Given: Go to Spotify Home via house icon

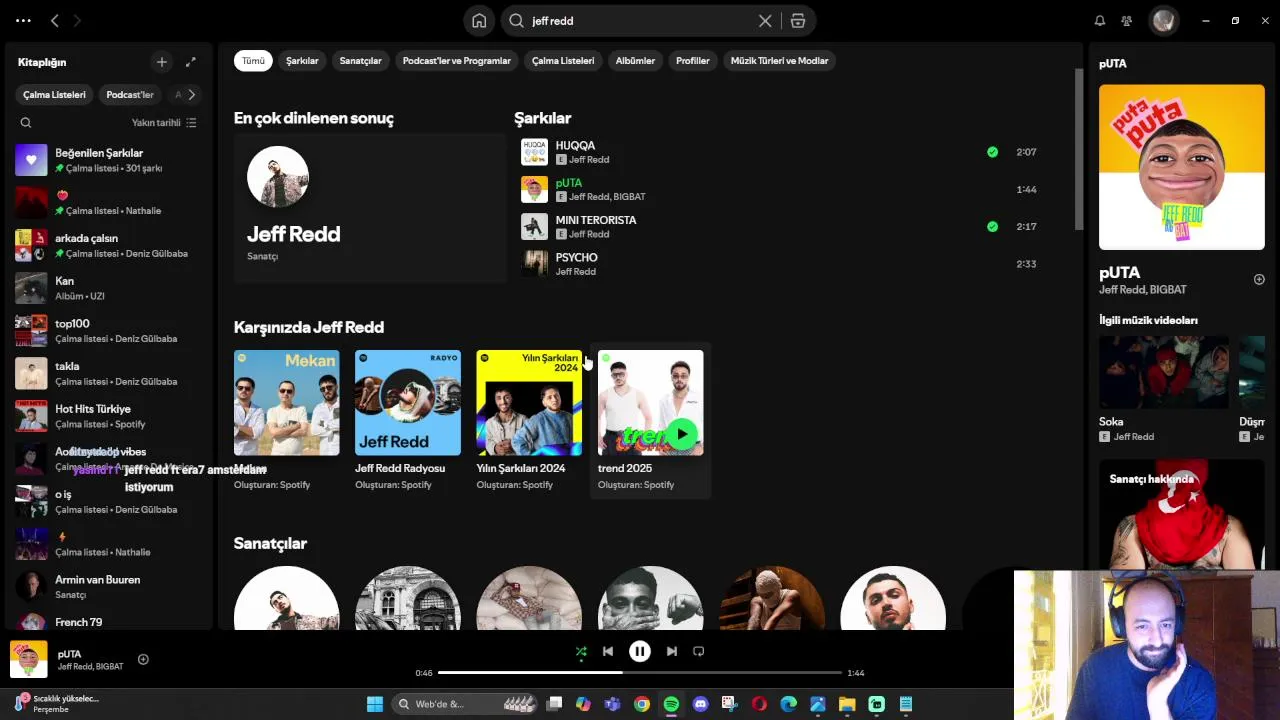Looking at the screenshot, I should [x=479, y=20].
